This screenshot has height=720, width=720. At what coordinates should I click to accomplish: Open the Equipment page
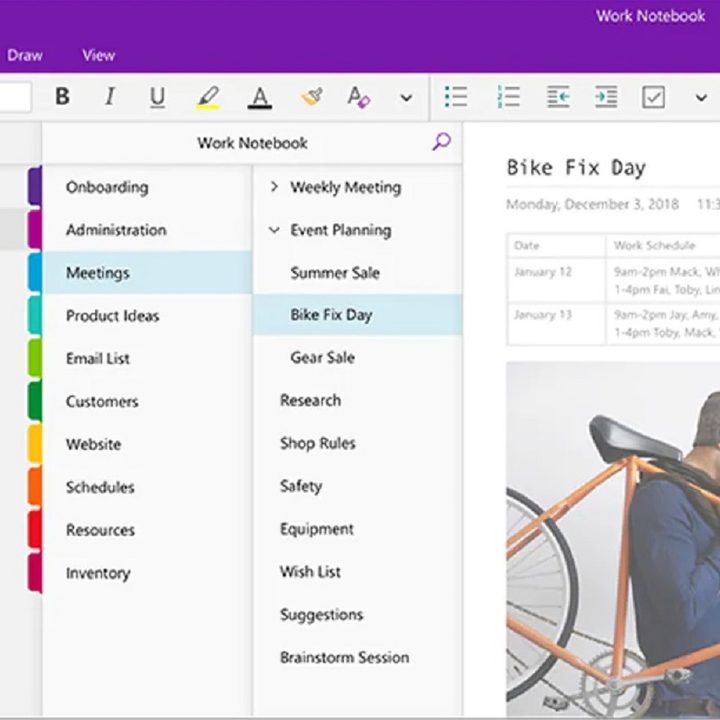click(358, 529)
